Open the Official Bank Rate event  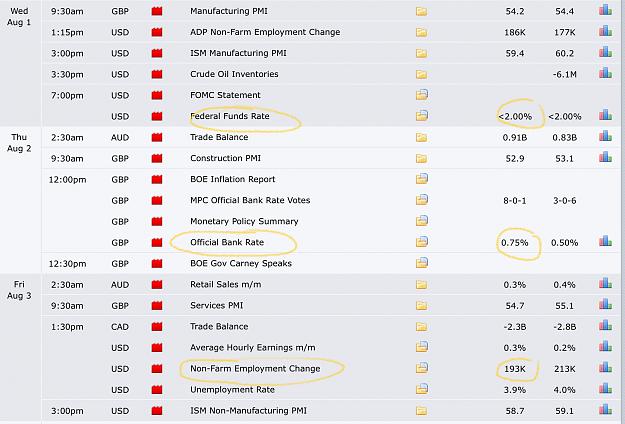[227, 242]
